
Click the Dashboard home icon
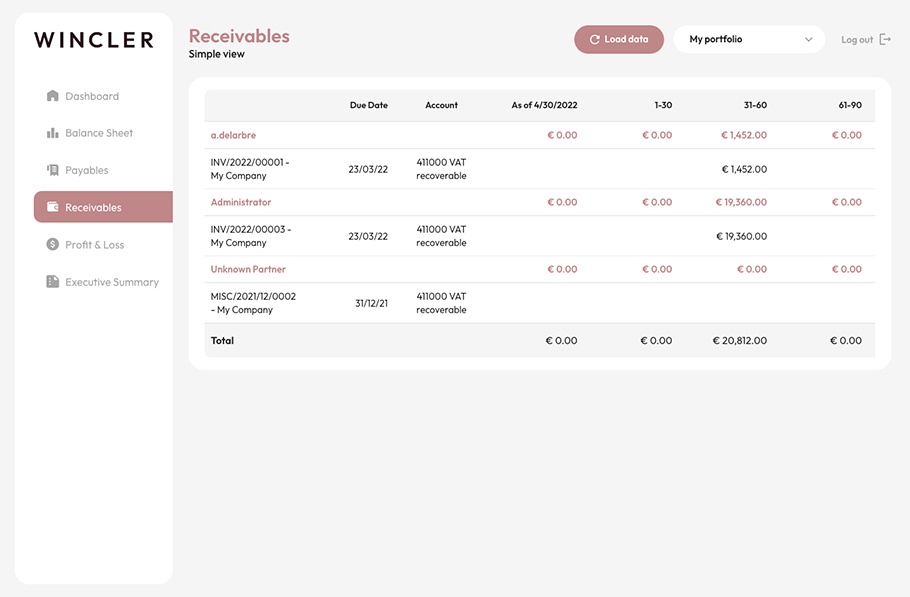[52, 96]
